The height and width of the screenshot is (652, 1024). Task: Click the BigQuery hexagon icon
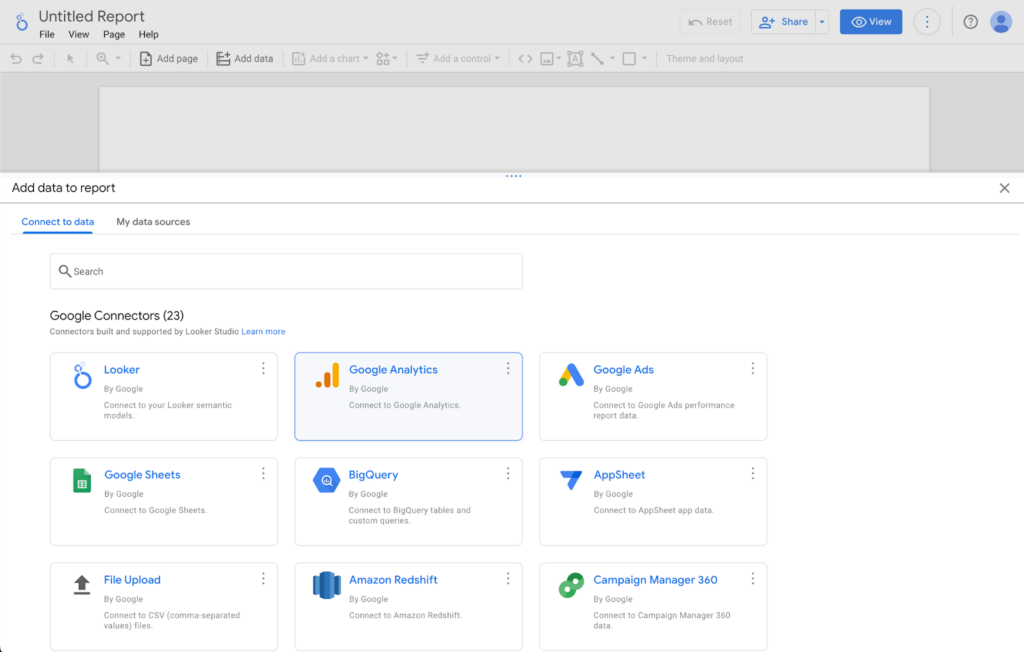[x=327, y=481]
